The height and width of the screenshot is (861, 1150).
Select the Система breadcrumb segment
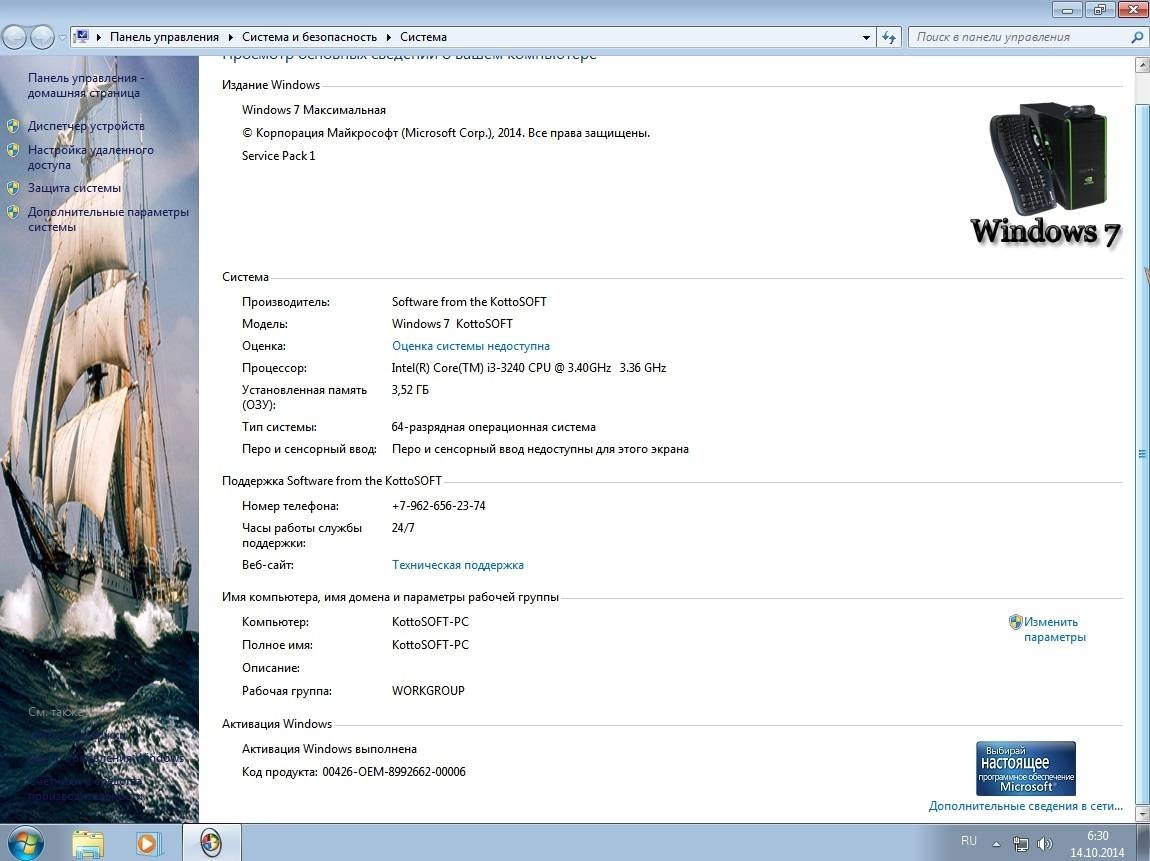pos(423,37)
